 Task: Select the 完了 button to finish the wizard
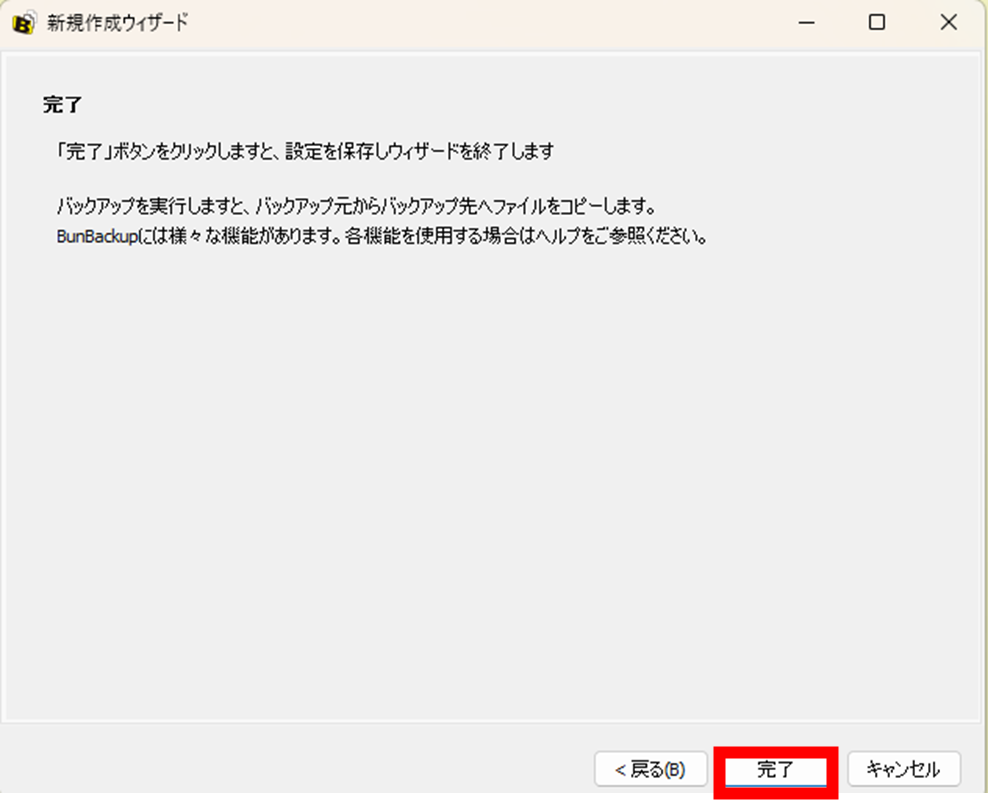tap(775, 769)
